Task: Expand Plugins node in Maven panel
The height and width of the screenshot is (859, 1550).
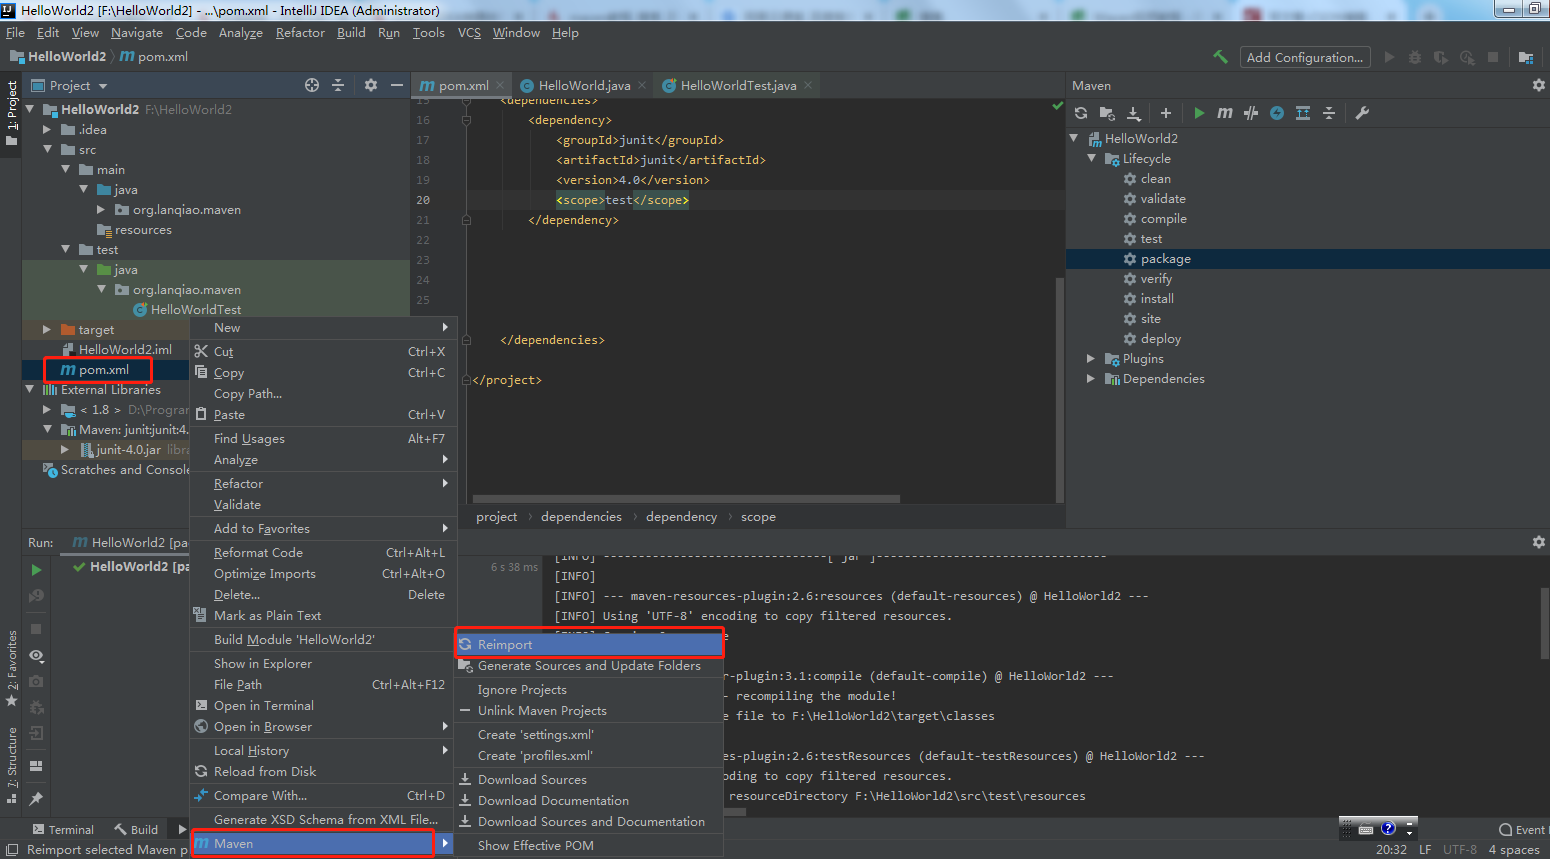Action: point(1091,358)
